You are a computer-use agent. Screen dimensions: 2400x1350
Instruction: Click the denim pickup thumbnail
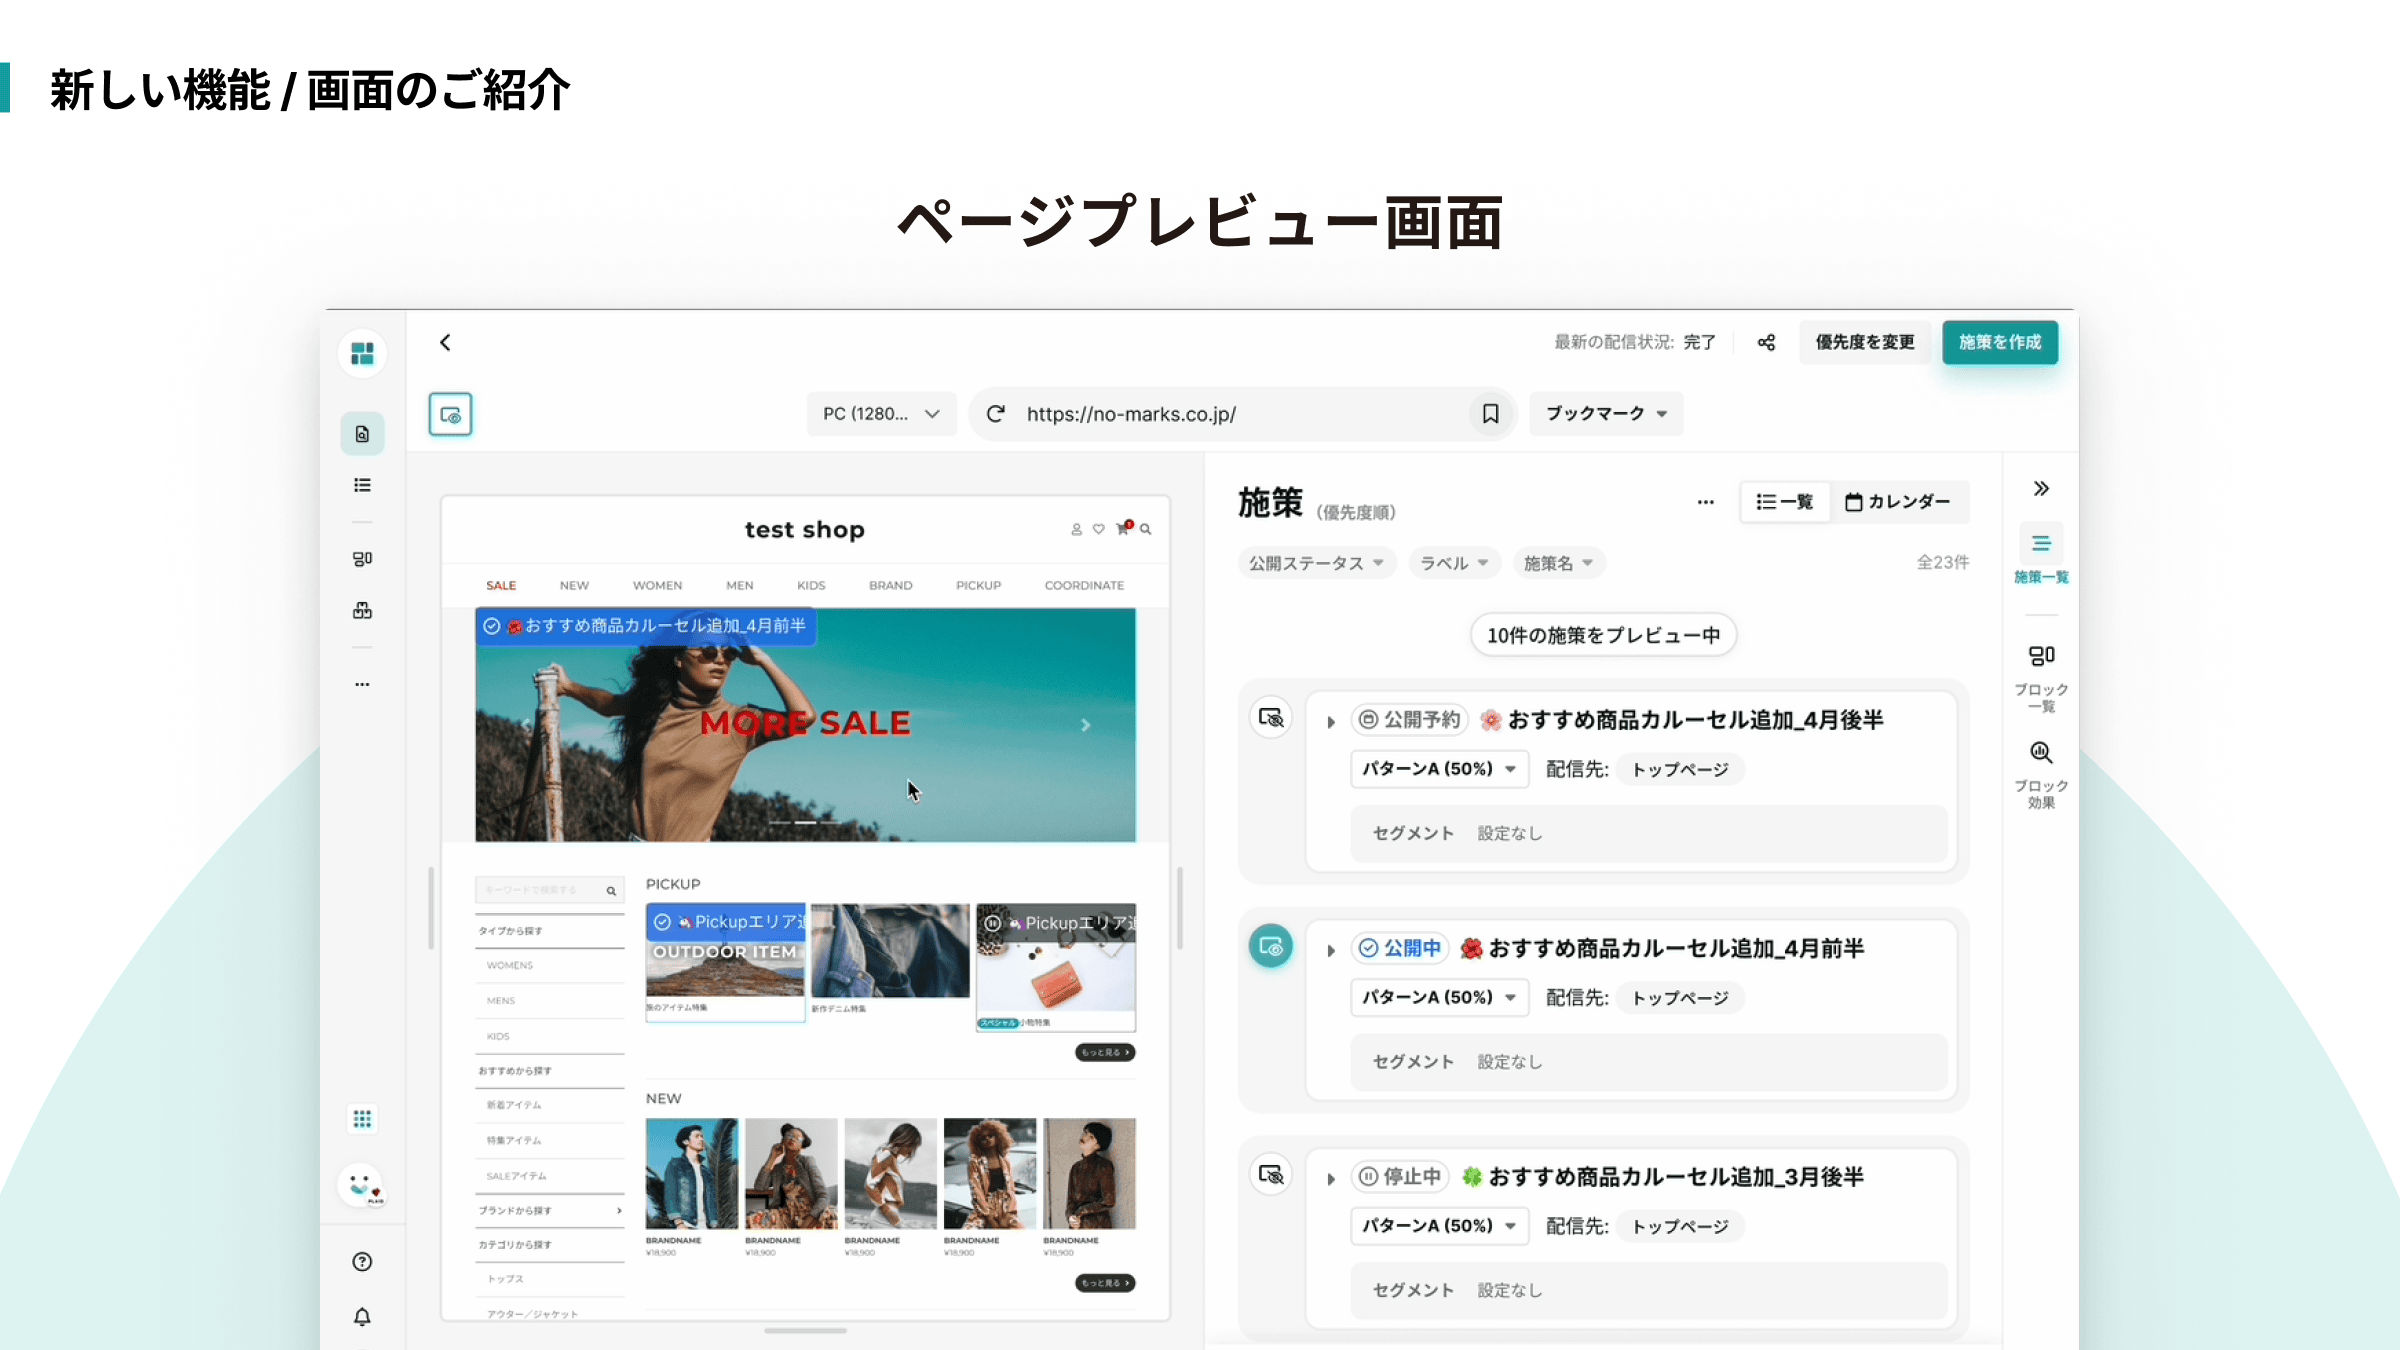[x=890, y=950]
